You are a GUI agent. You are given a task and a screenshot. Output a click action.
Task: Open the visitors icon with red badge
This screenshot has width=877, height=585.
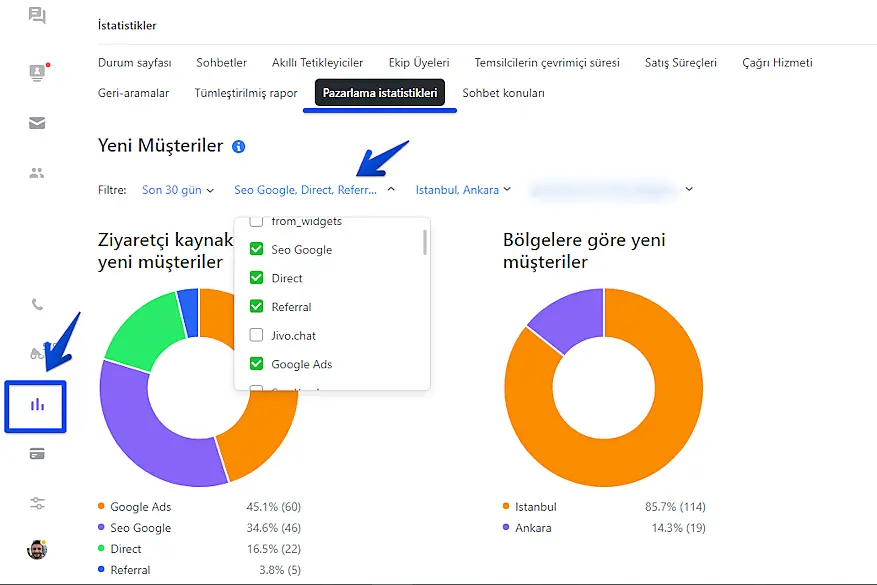[x=37, y=72]
